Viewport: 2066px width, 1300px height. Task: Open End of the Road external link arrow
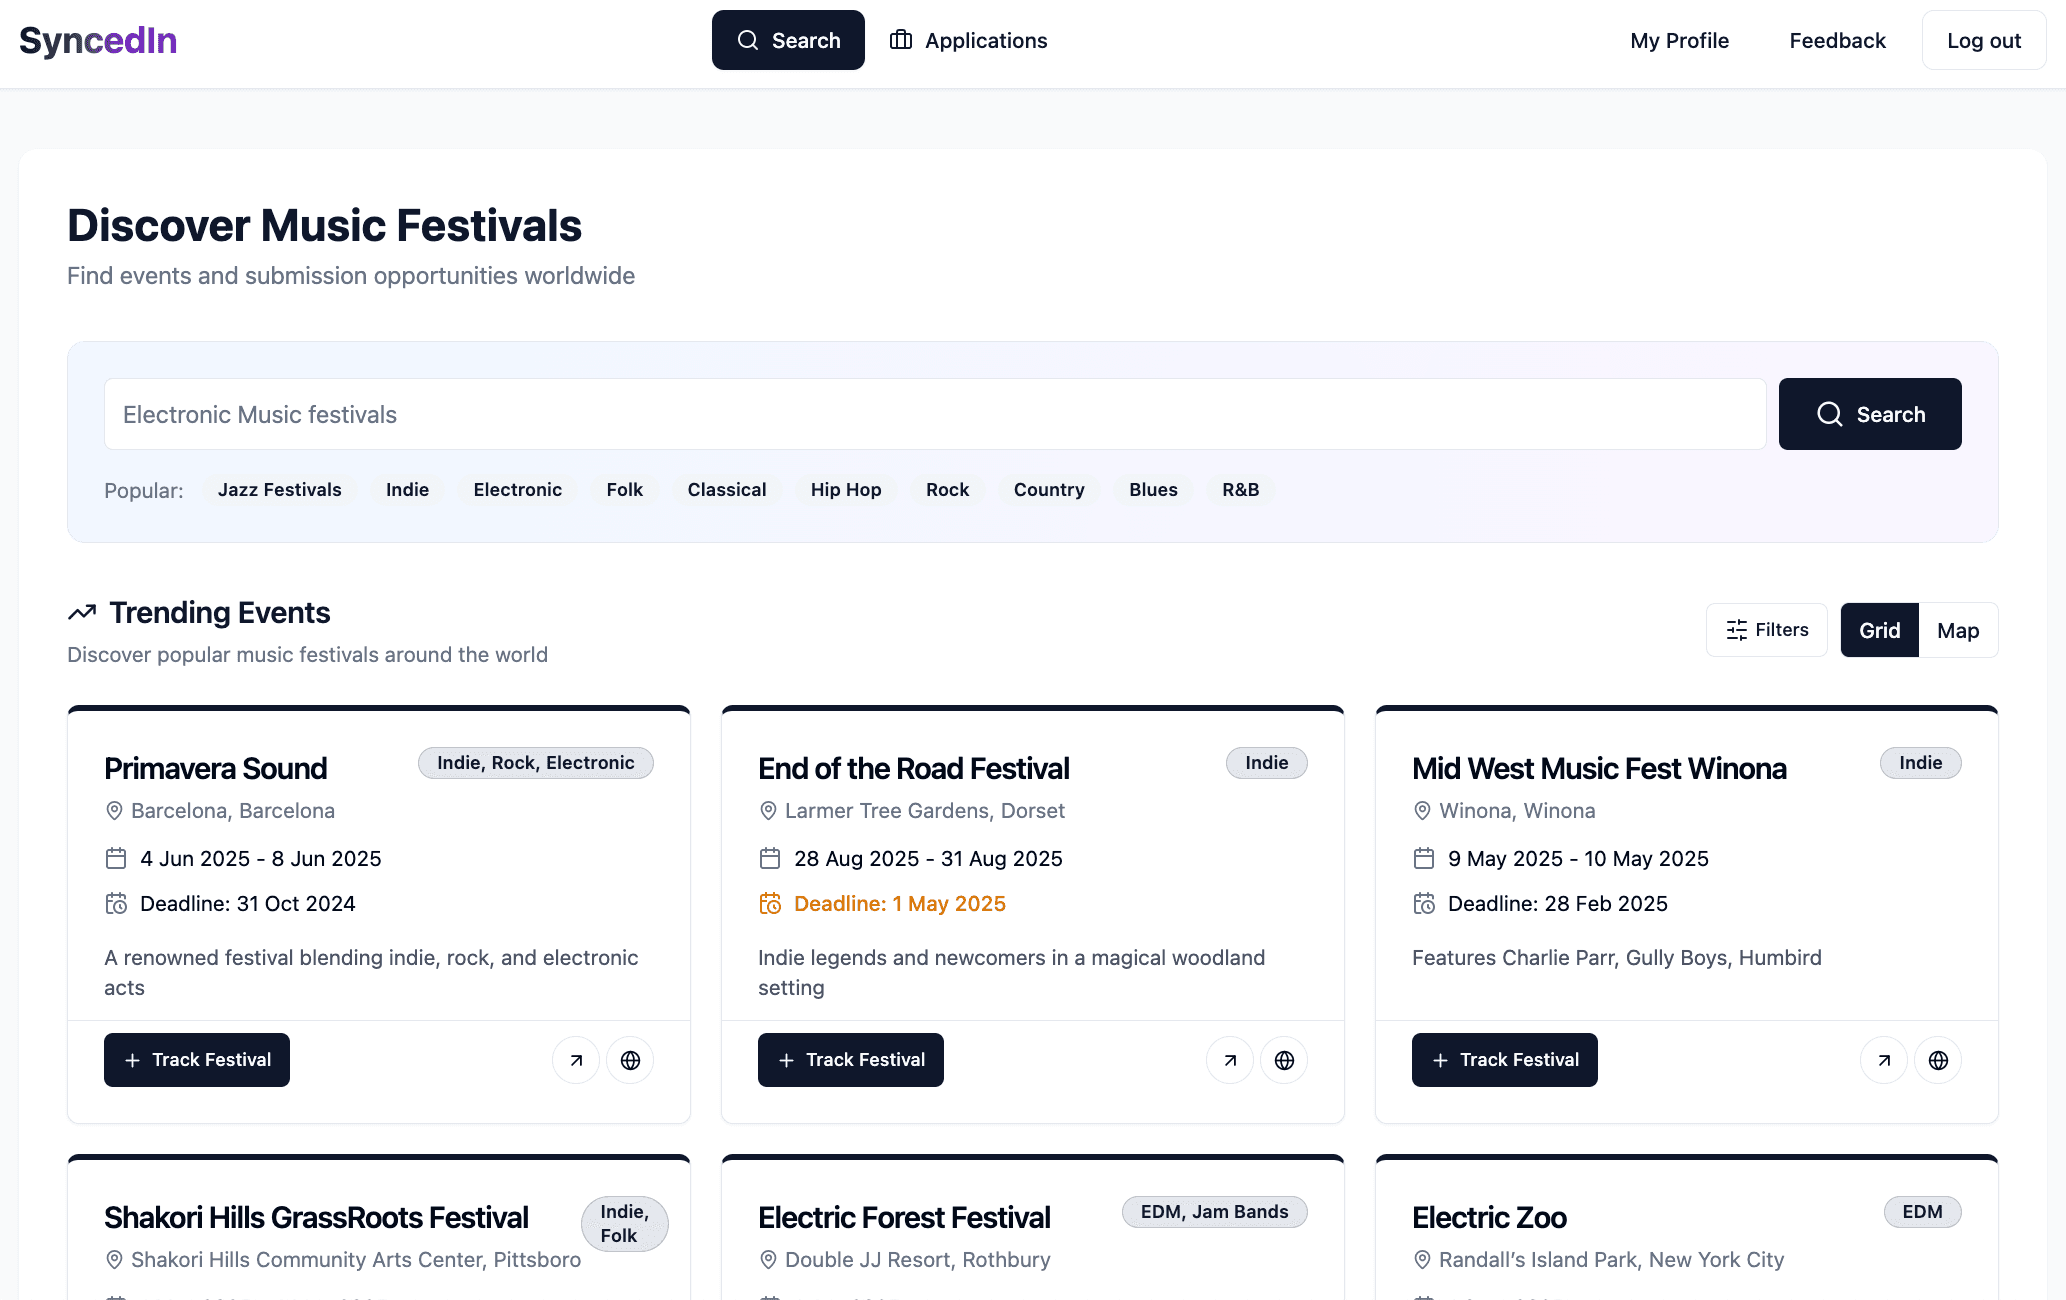(1230, 1060)
